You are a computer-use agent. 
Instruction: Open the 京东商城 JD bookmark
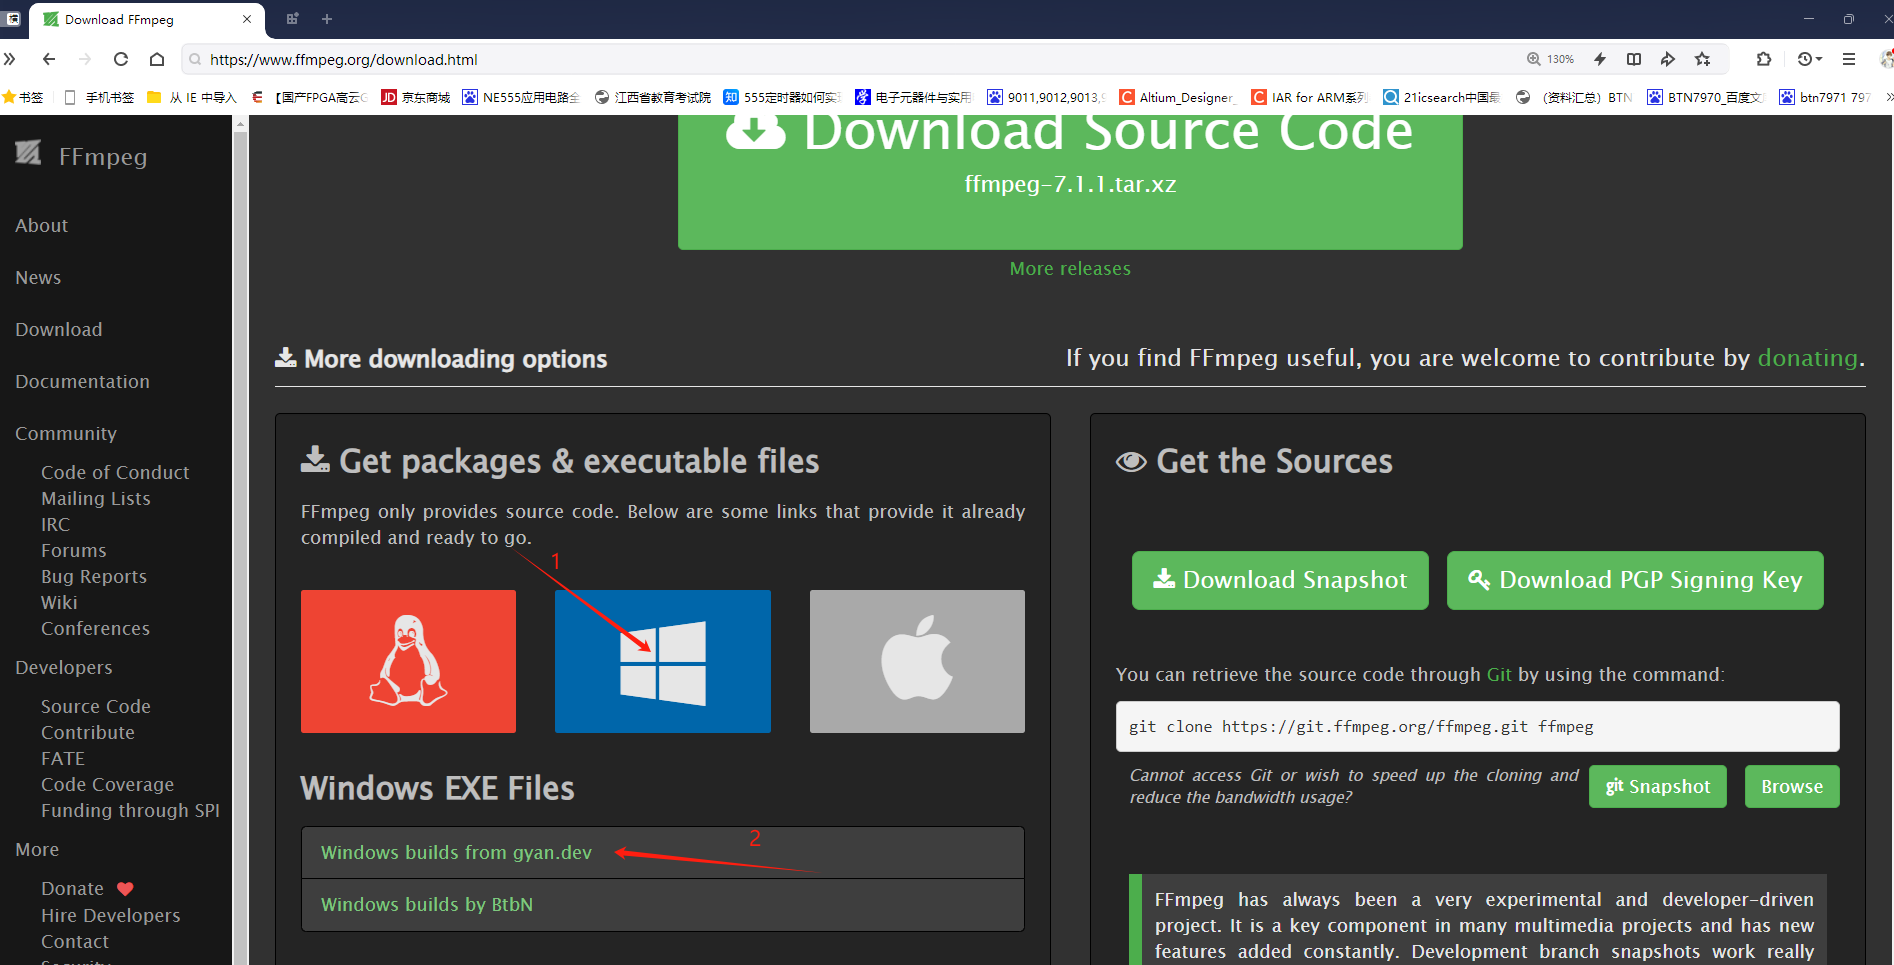[x=416, y=97]
